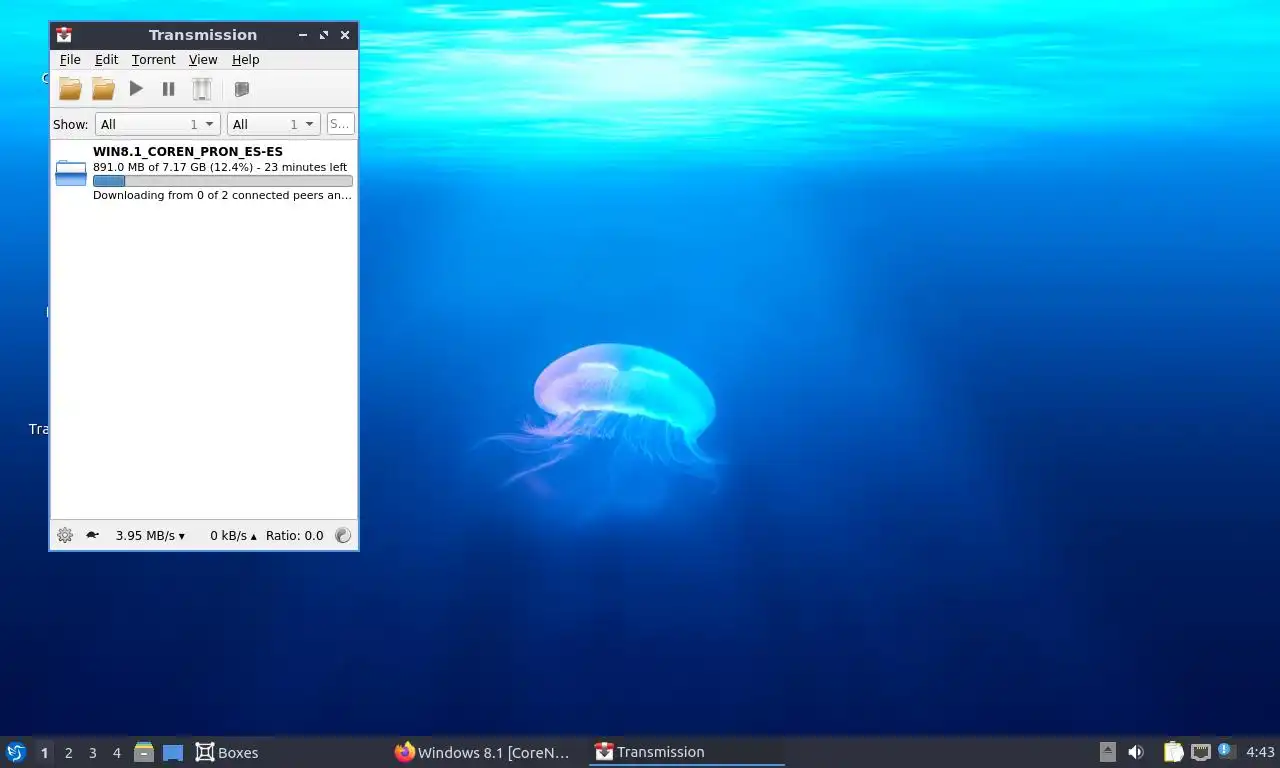The height and width of the screenshot is (768, 1280).
Task: Open the gear options icon in status bar
Action: 65,535
